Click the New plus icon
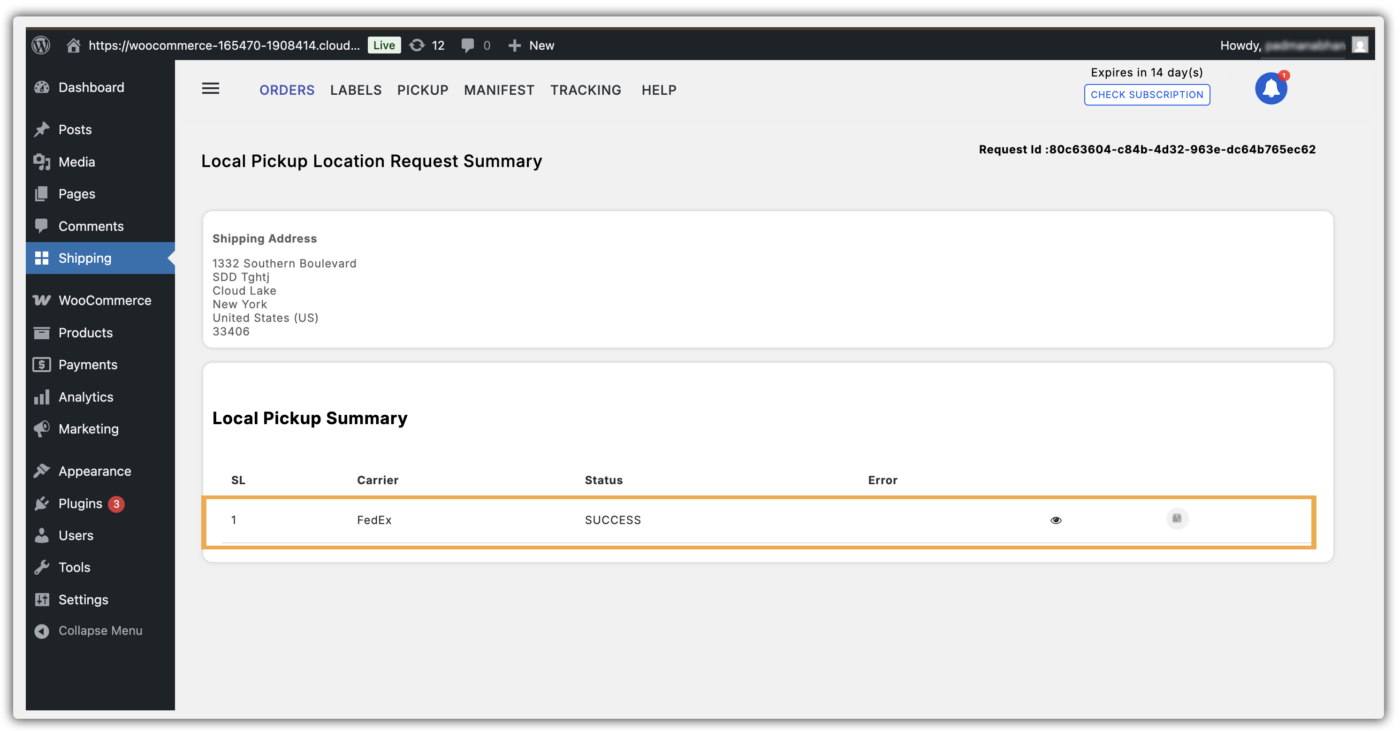The height and width of the screenshot is (731, 1400). point(514,45)
